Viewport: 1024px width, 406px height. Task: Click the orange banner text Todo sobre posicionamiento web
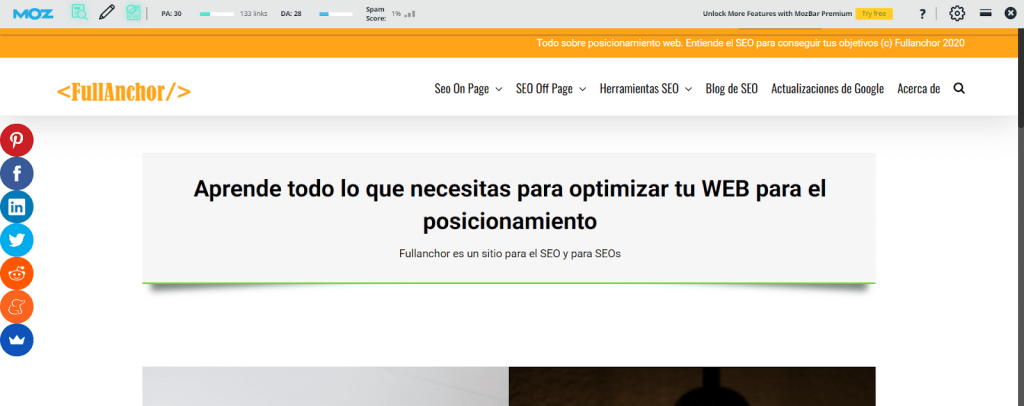pos(750,43)
